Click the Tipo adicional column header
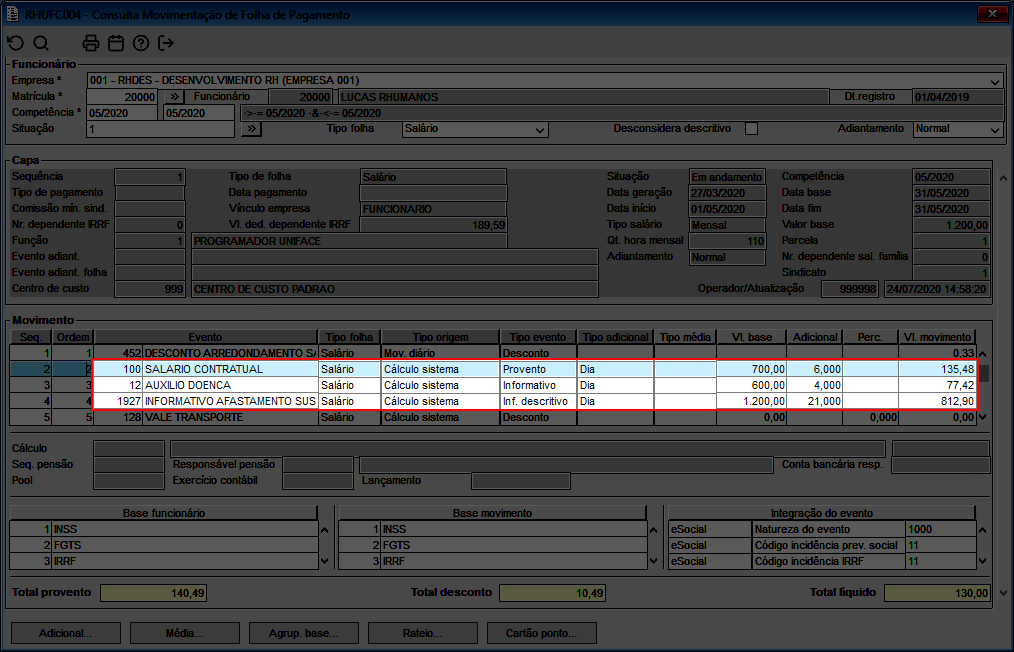 click(615, 337)
